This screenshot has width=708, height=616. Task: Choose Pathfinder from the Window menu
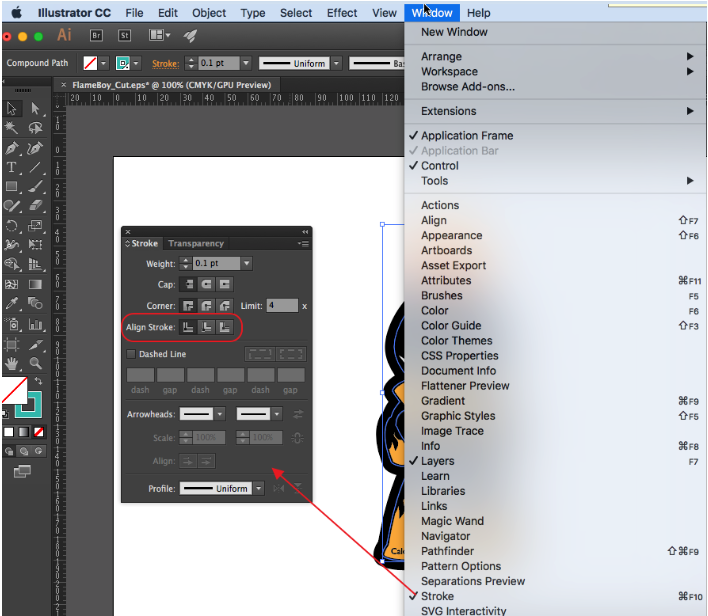pyautogui.click(x=447, y=551)
